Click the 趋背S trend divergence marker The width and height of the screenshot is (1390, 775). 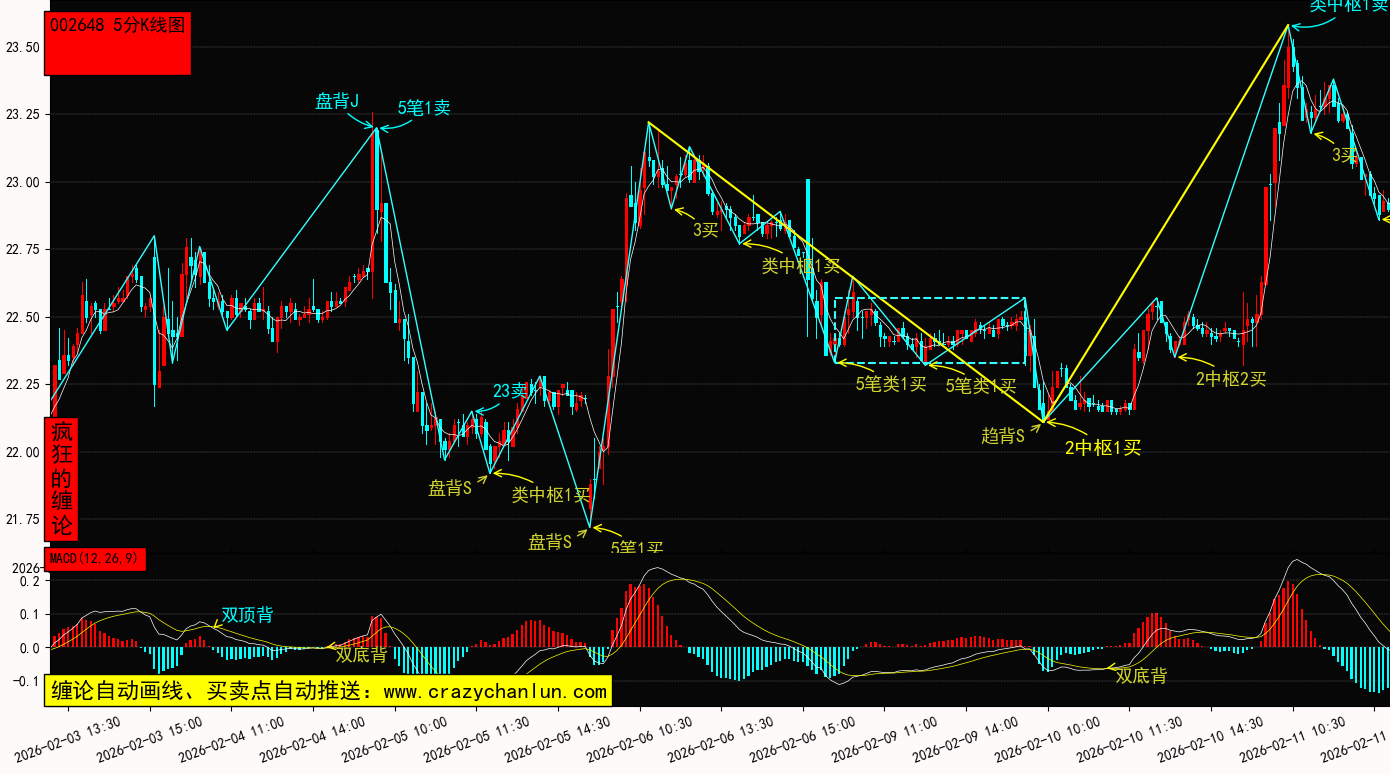1003,435
